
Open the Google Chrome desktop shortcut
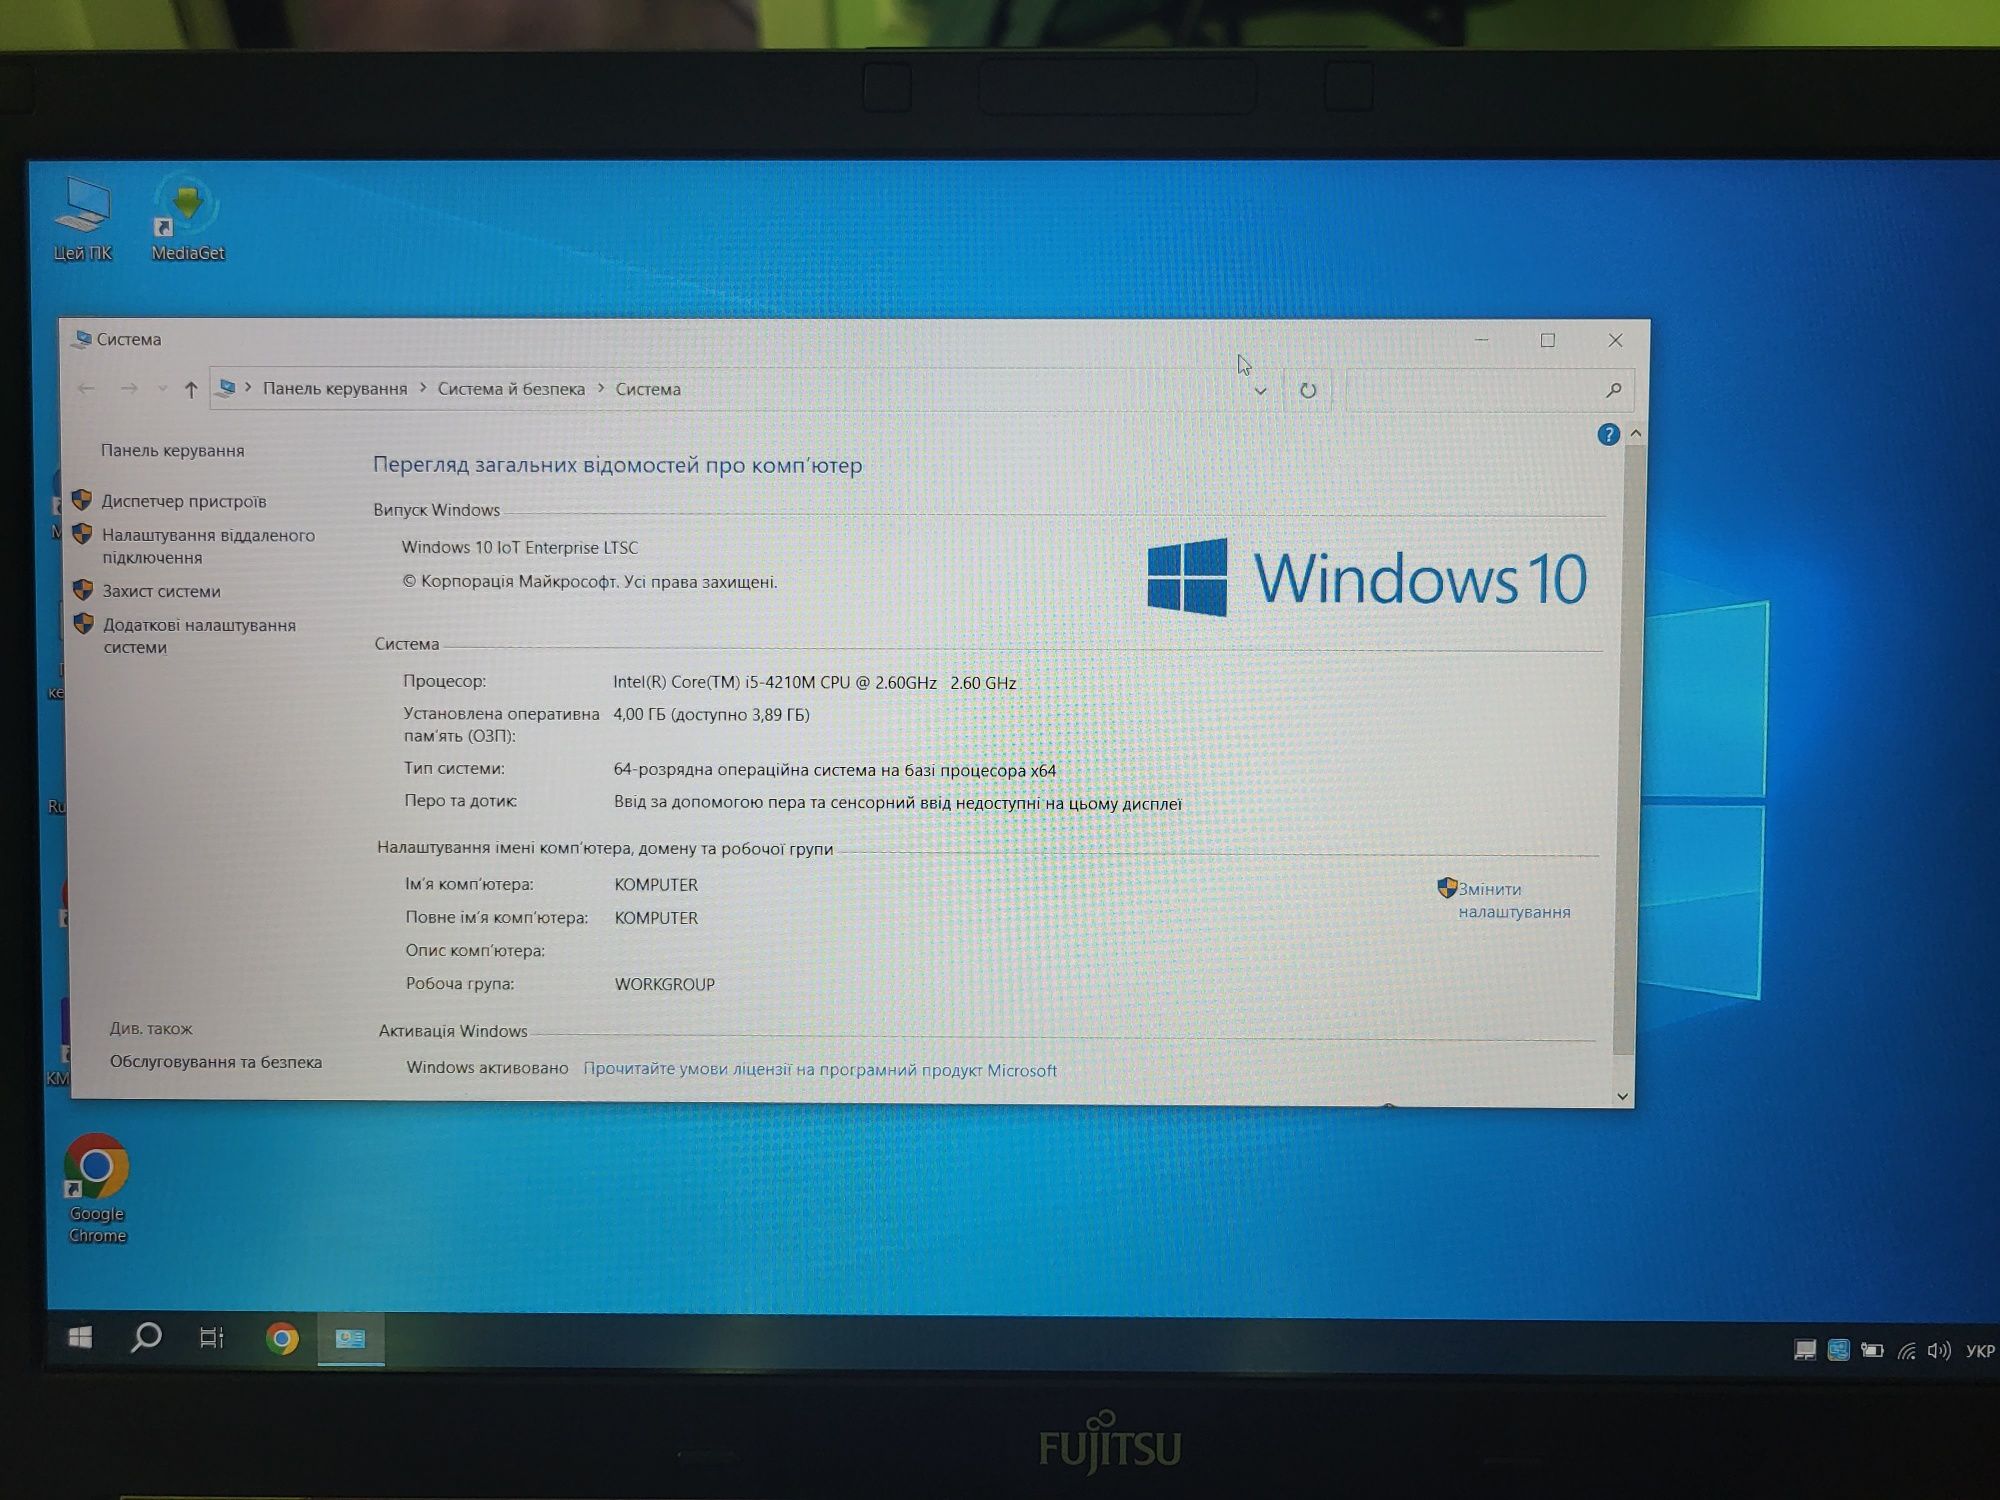coord(97,1188)
